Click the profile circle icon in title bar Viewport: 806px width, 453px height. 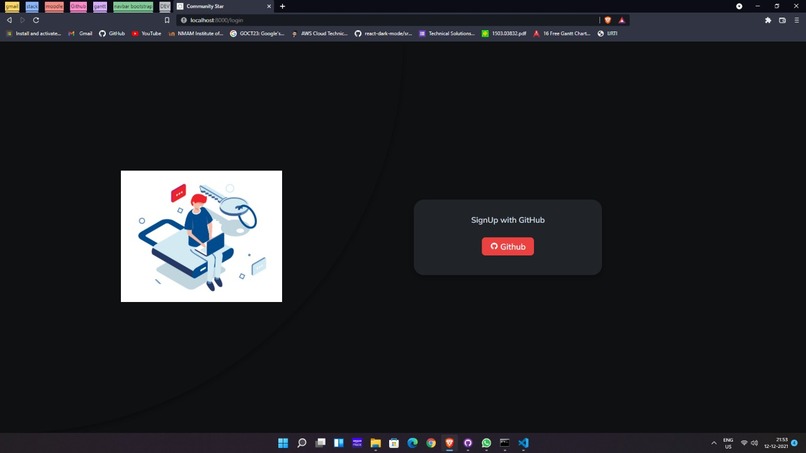click(739, 6)
